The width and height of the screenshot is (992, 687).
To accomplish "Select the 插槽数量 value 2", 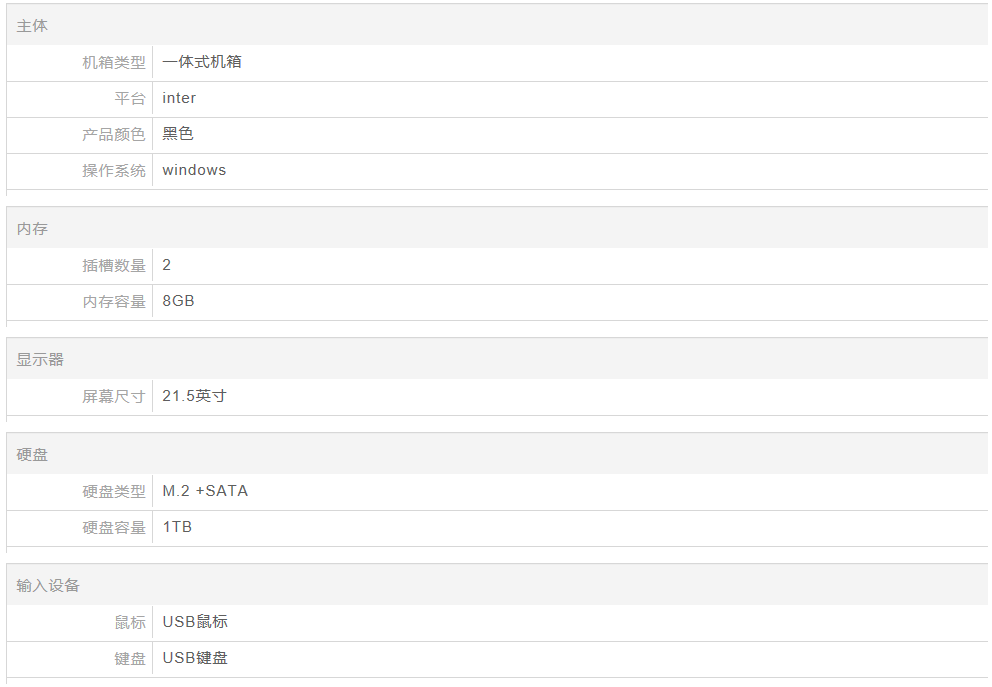I will [166, 265].
